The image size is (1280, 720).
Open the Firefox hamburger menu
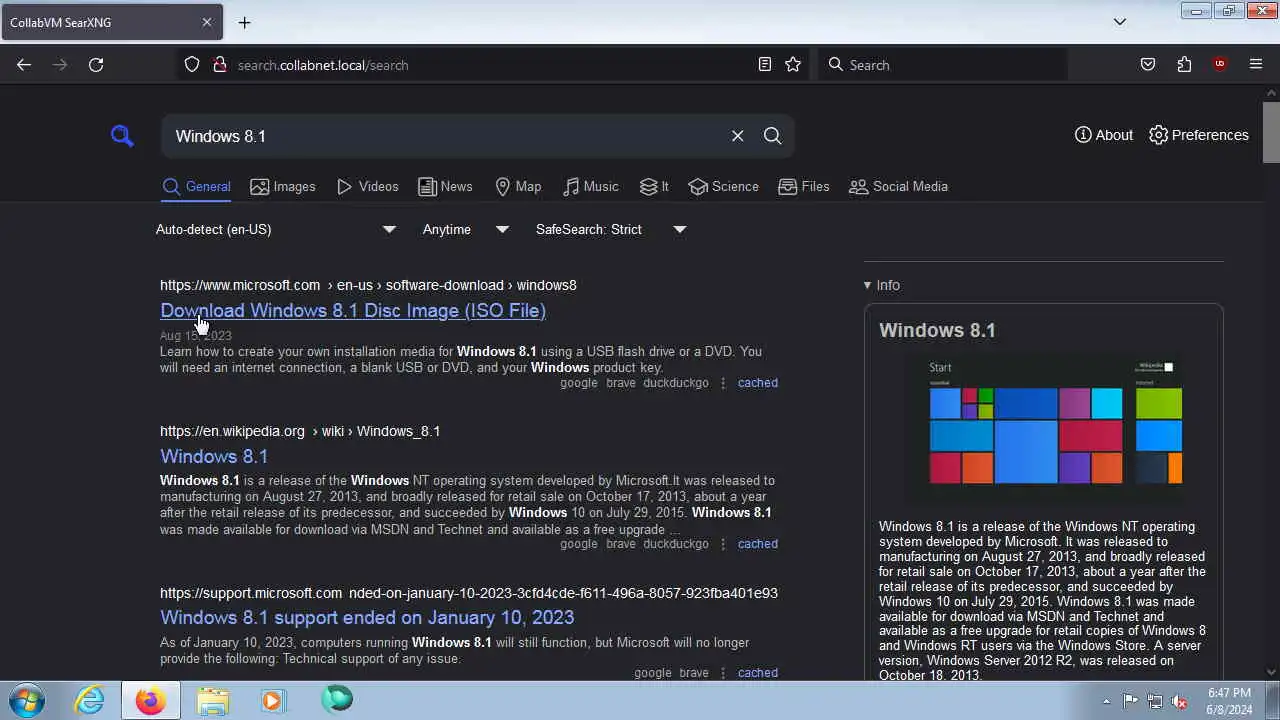tap(1256, 65)
